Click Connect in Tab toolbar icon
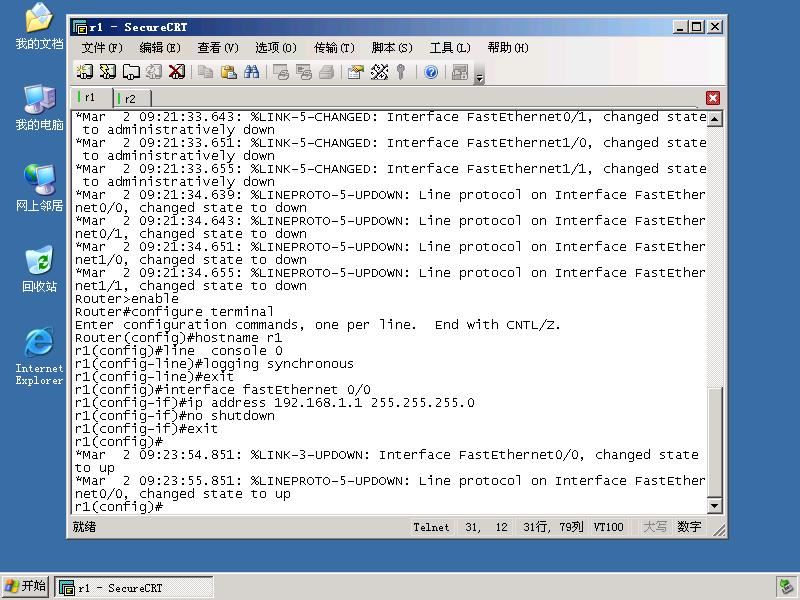The height and width of the screenshot is (600, 800). coord(131,72)
